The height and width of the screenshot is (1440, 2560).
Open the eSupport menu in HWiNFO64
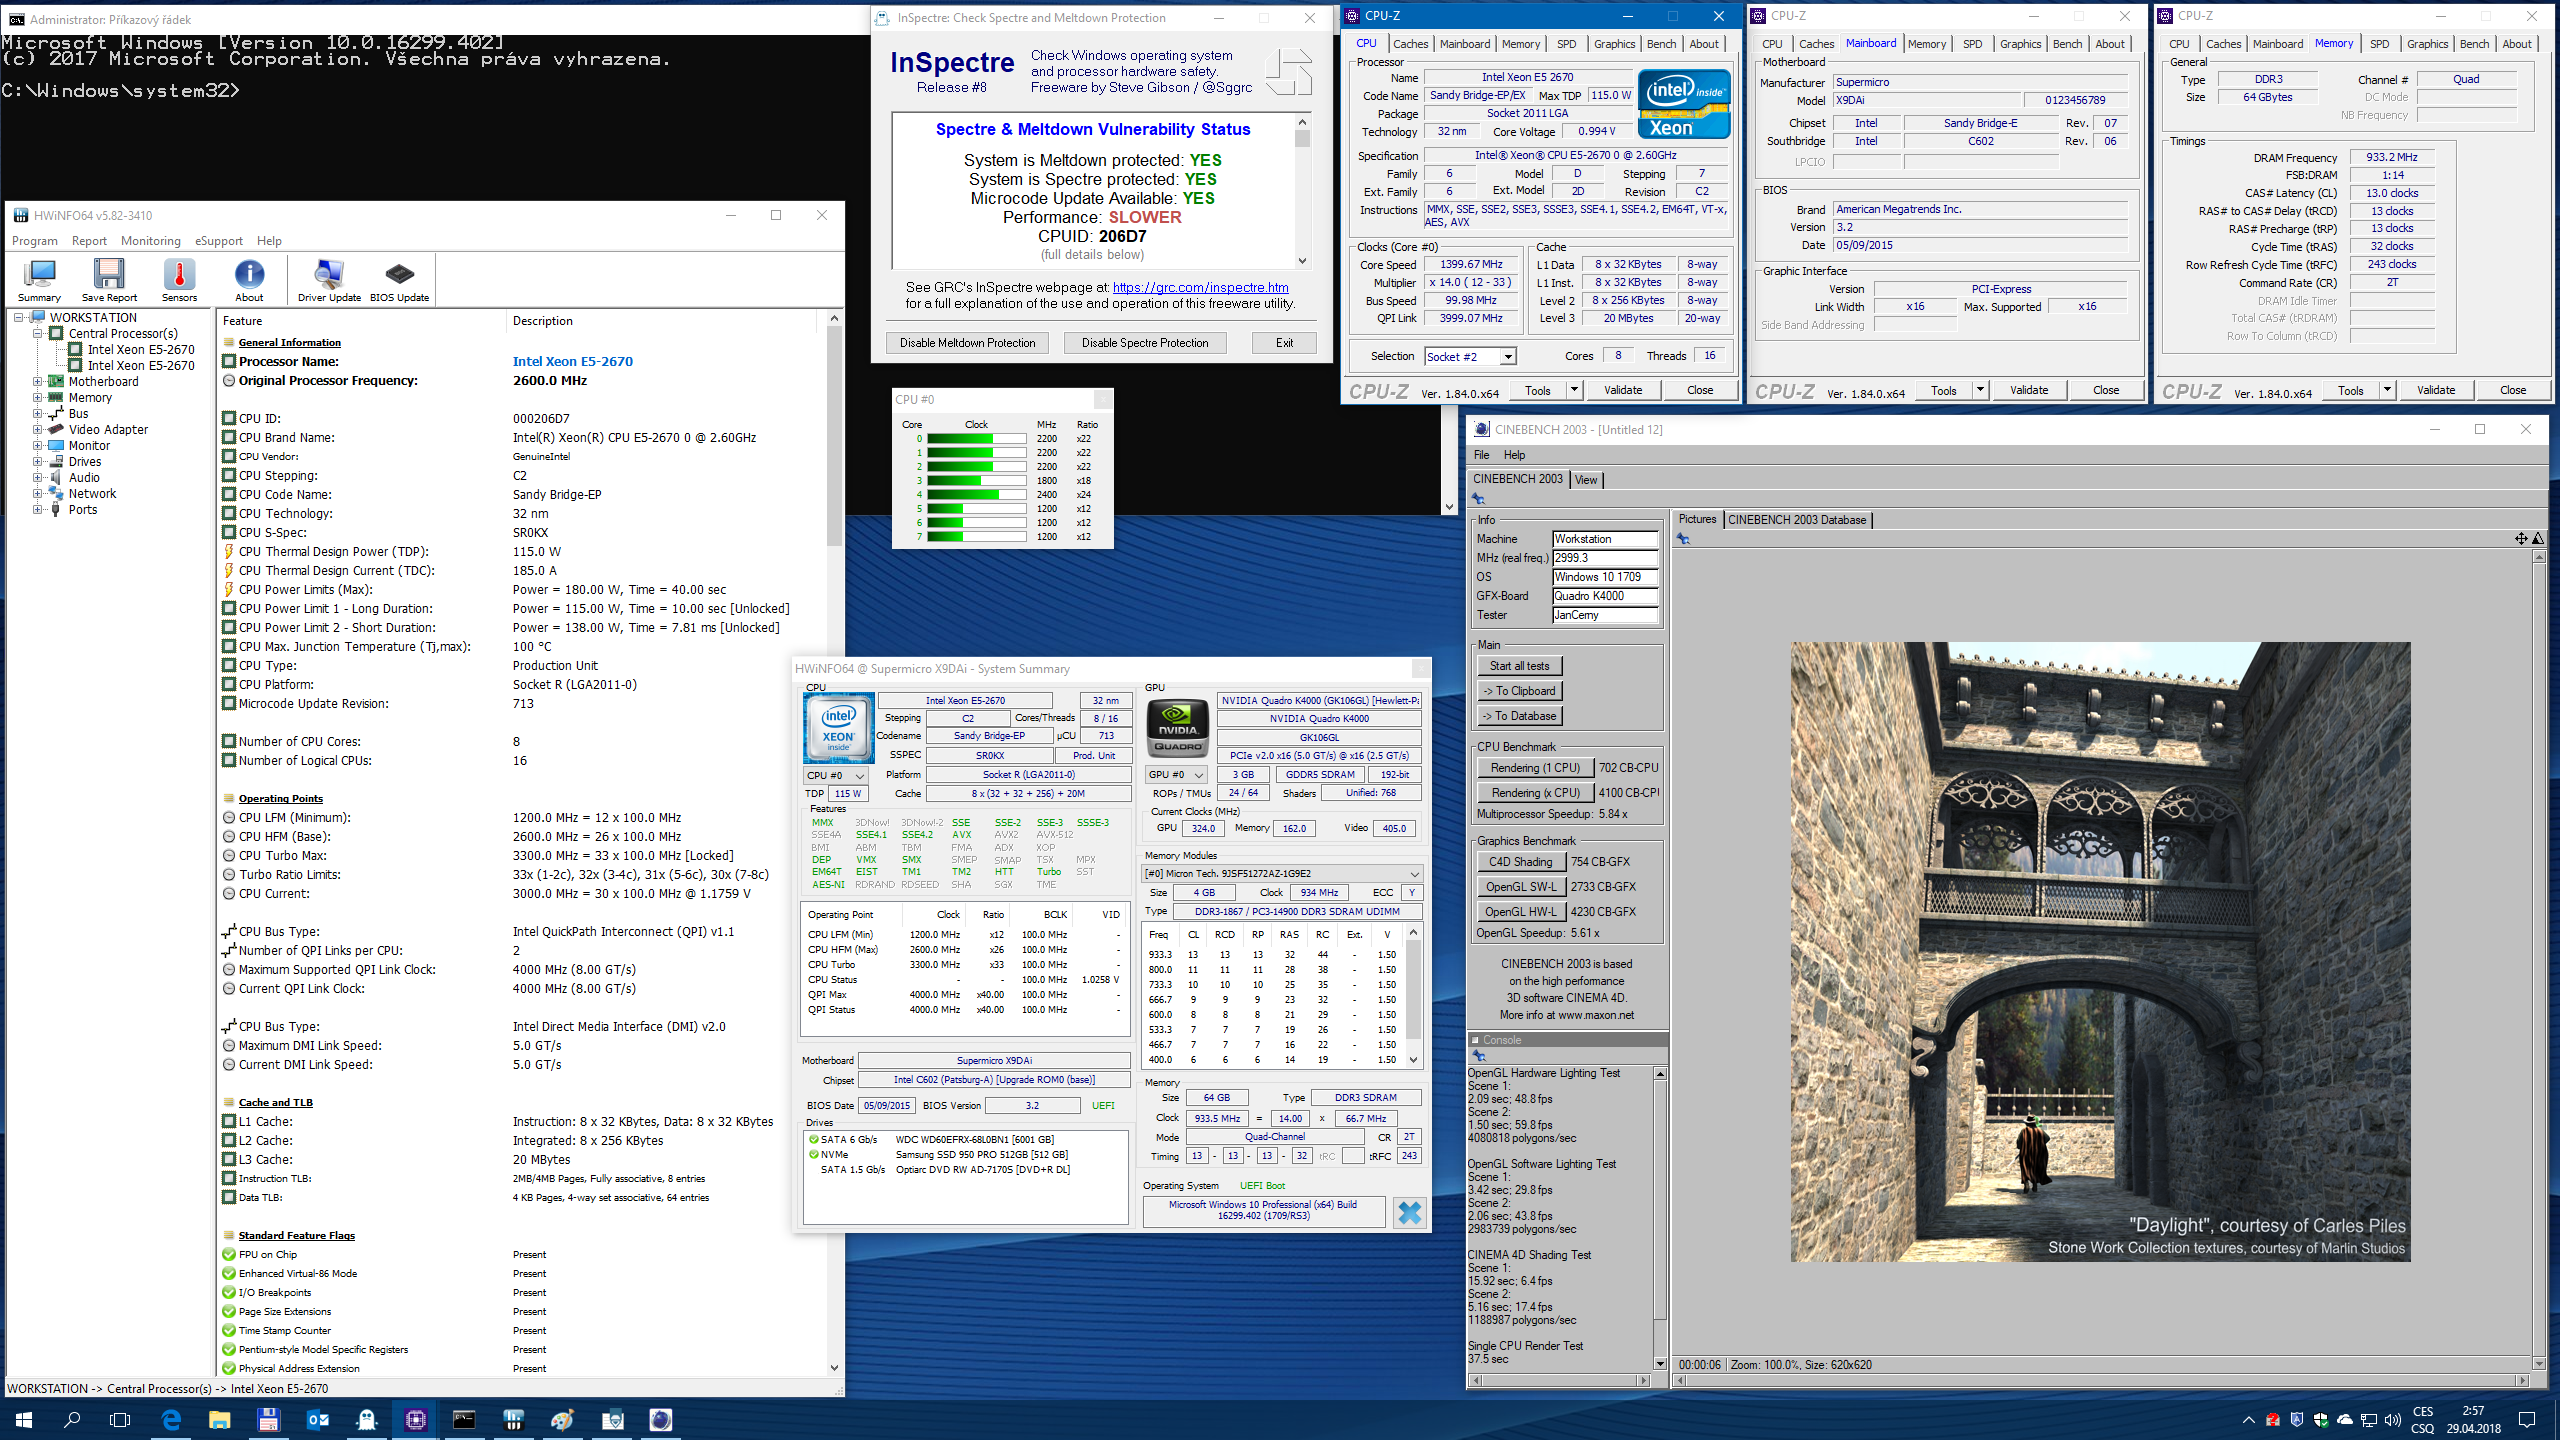pyautogui.click(x=219, y=241)
